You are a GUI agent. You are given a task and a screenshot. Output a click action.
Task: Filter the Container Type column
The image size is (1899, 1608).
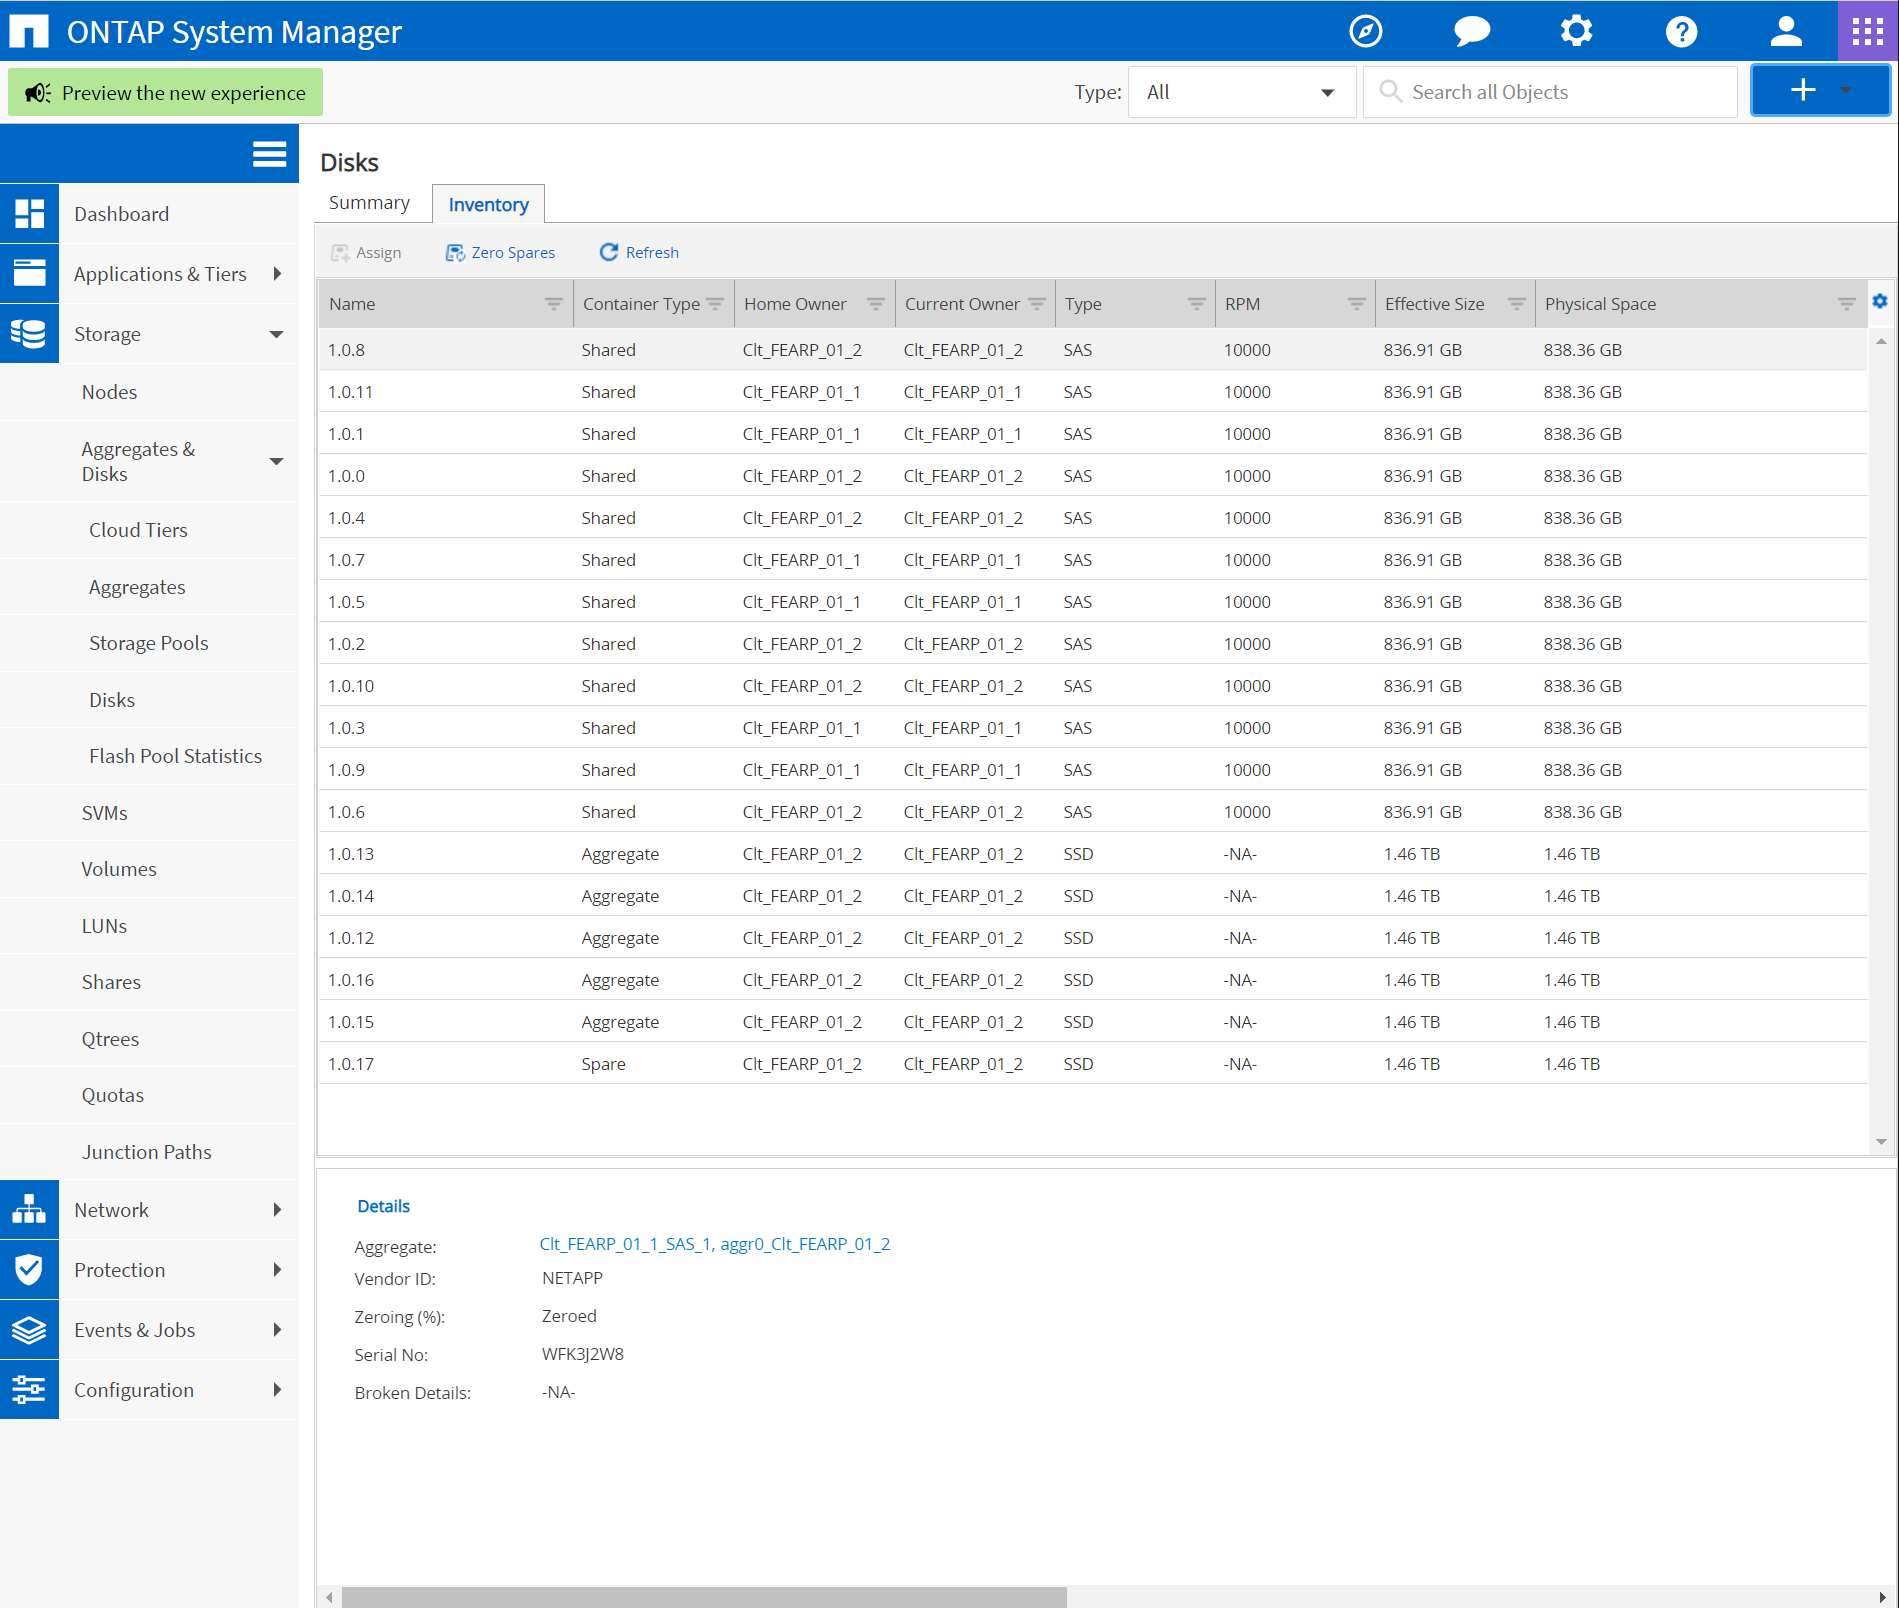pos(715,304)
